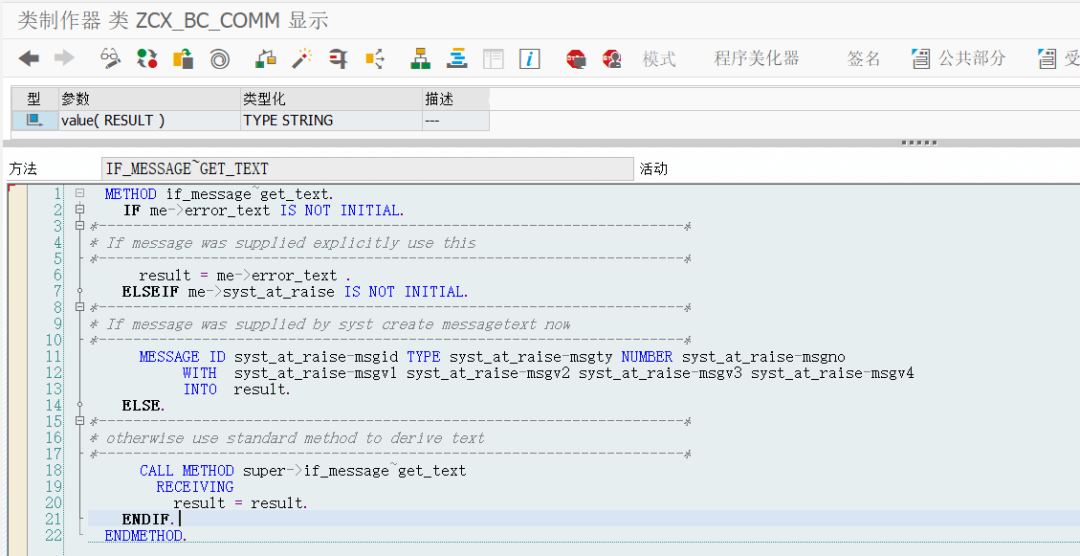Click the ENDMETHOD. statement
Screen dimensions: 1080x556
coord(145,535)
